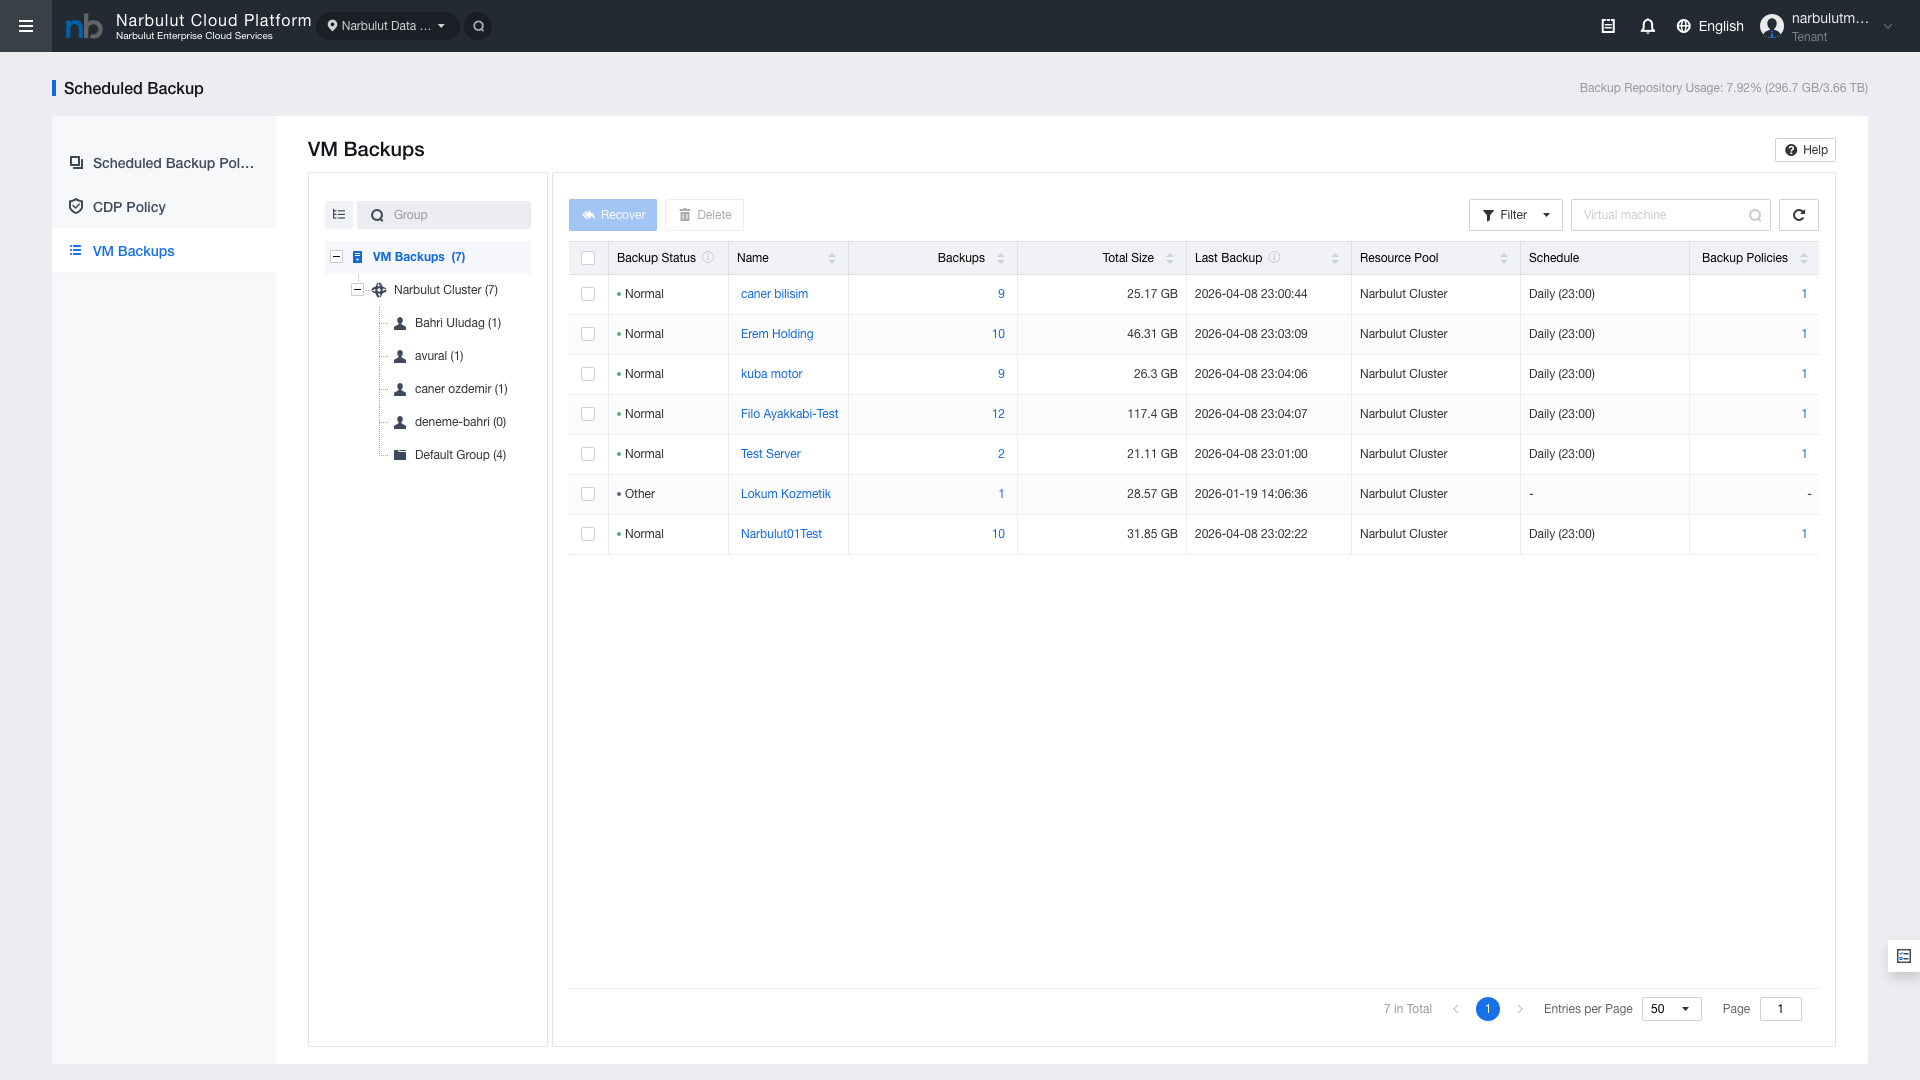Click the Bahri Uludag user icon
The image size is (1920, 1080).
point(400,323)
